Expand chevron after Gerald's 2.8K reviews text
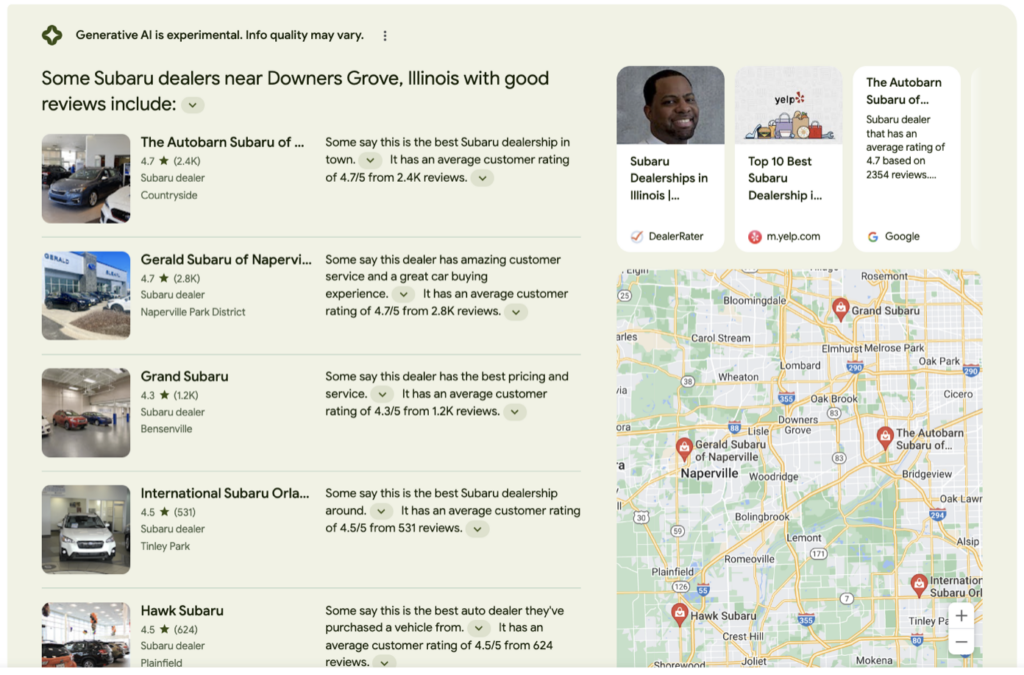The image size is (1024, 675). tap(515, 312)
